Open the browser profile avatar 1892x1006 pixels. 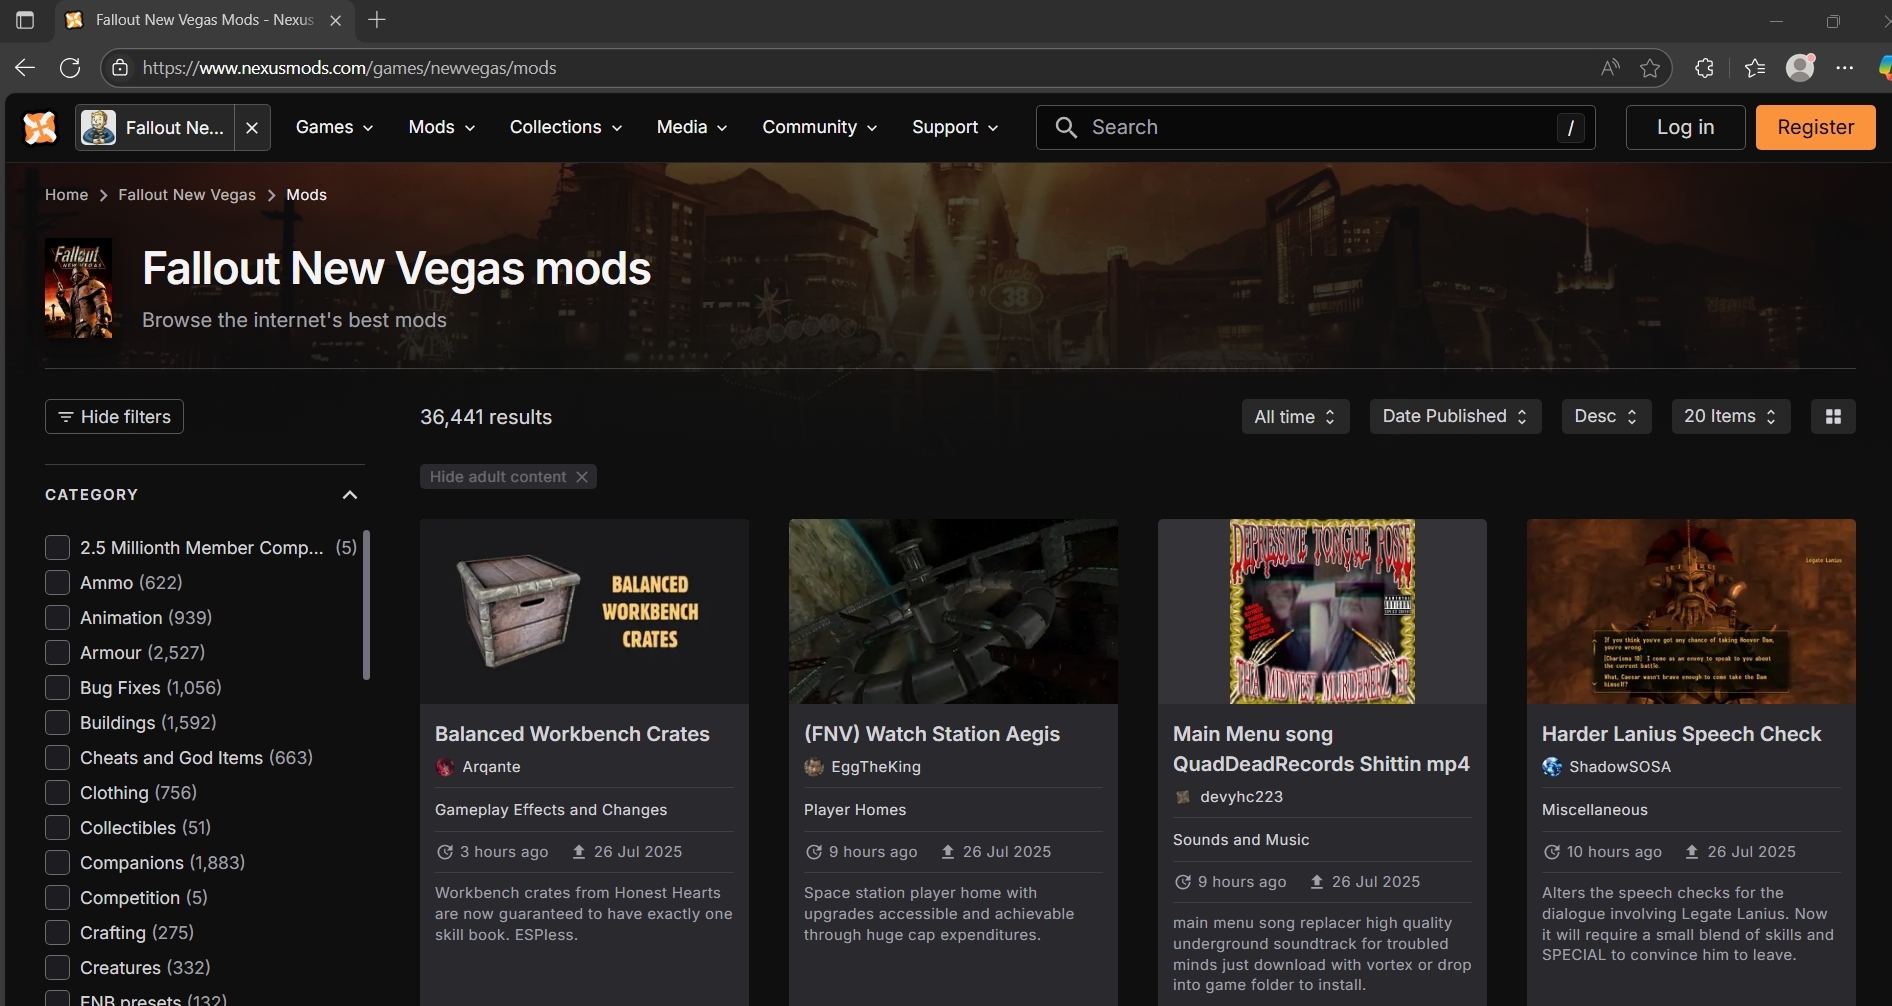click(x=1800, y=68)
